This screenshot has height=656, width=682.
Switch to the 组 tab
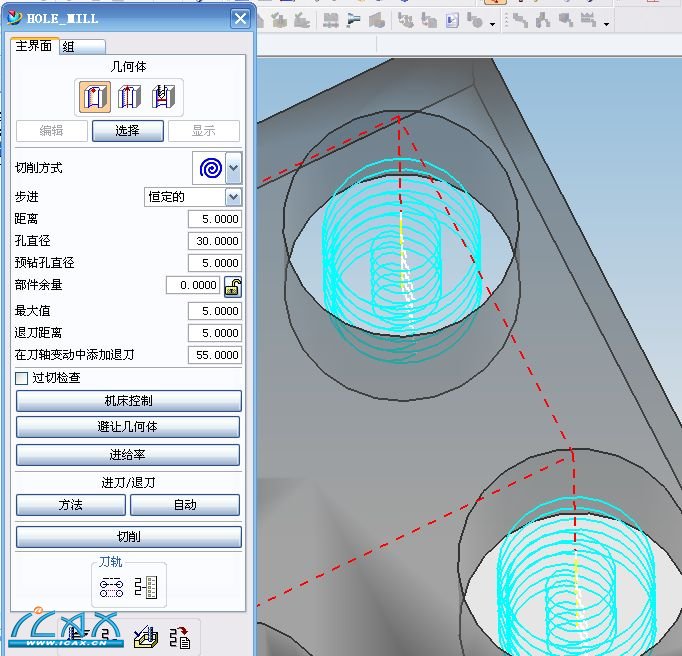coord(82,47)
